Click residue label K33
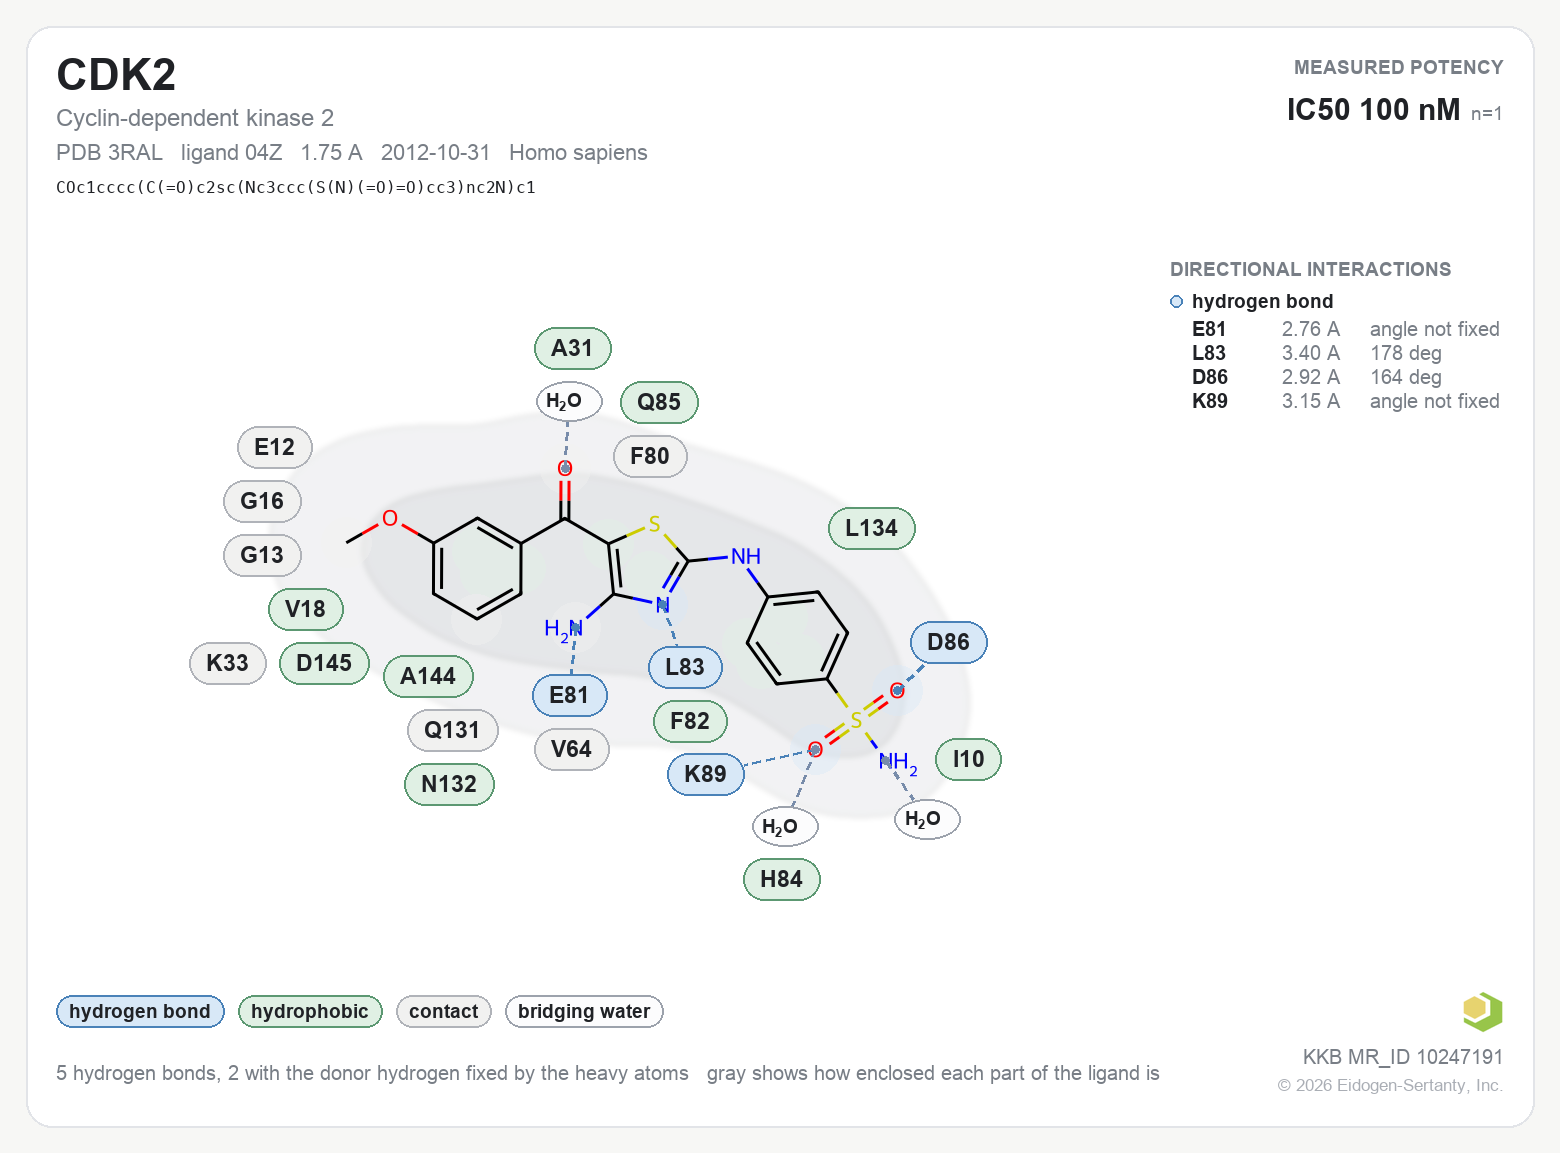The image size is (1560, 1153). tap(227, 663)
